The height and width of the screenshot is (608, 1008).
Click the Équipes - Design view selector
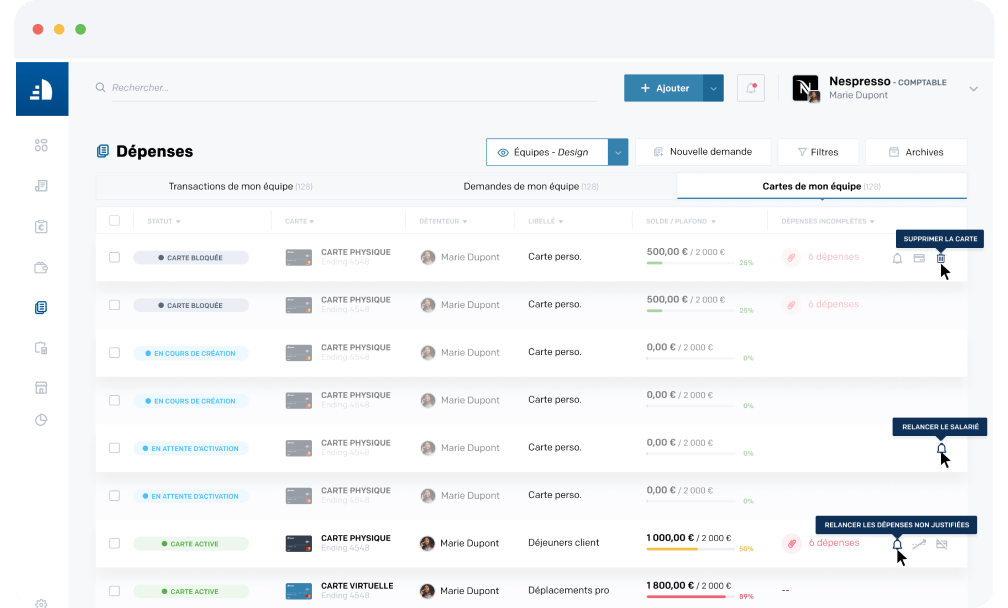coord(547,152)
